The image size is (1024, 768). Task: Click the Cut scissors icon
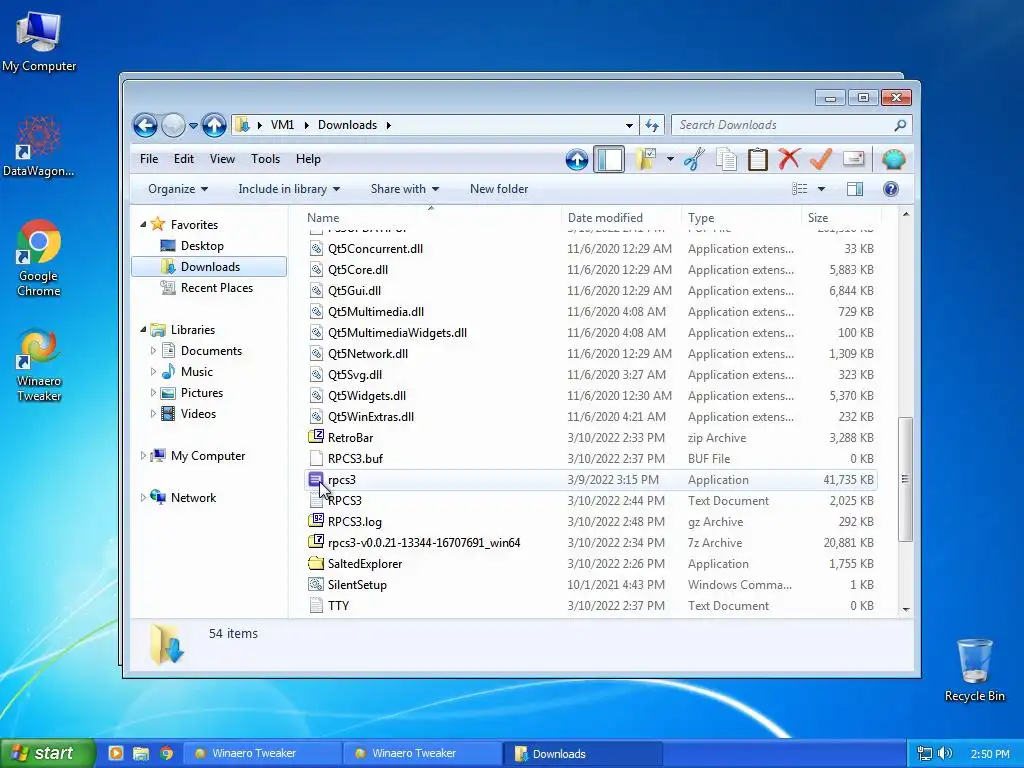694,159
